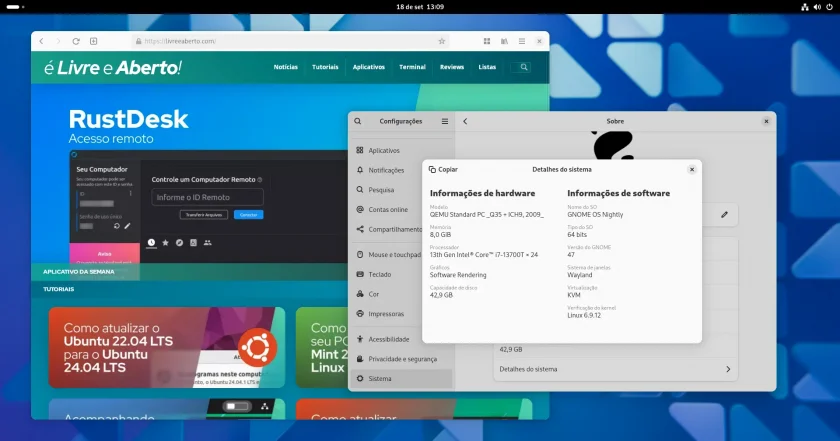The height and width of the screenshot is (441, 840).
Task: Open clock showing 18 de set 13:09
Action: coord(420,7)
